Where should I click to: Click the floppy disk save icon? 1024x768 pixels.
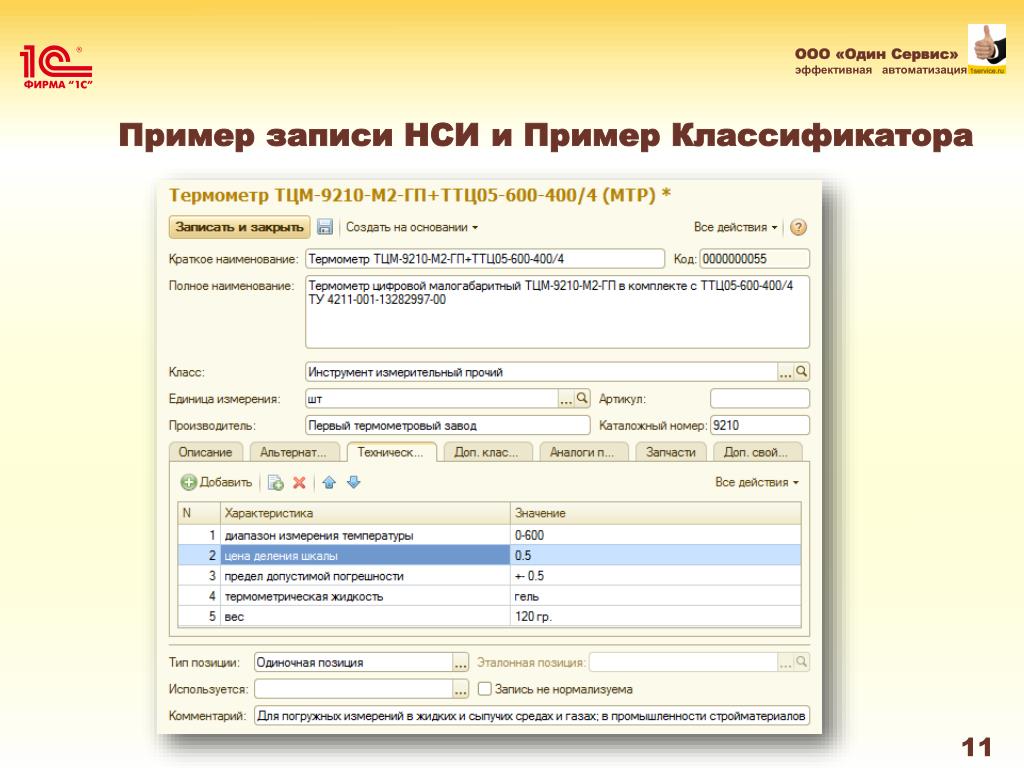pos(325,227)
